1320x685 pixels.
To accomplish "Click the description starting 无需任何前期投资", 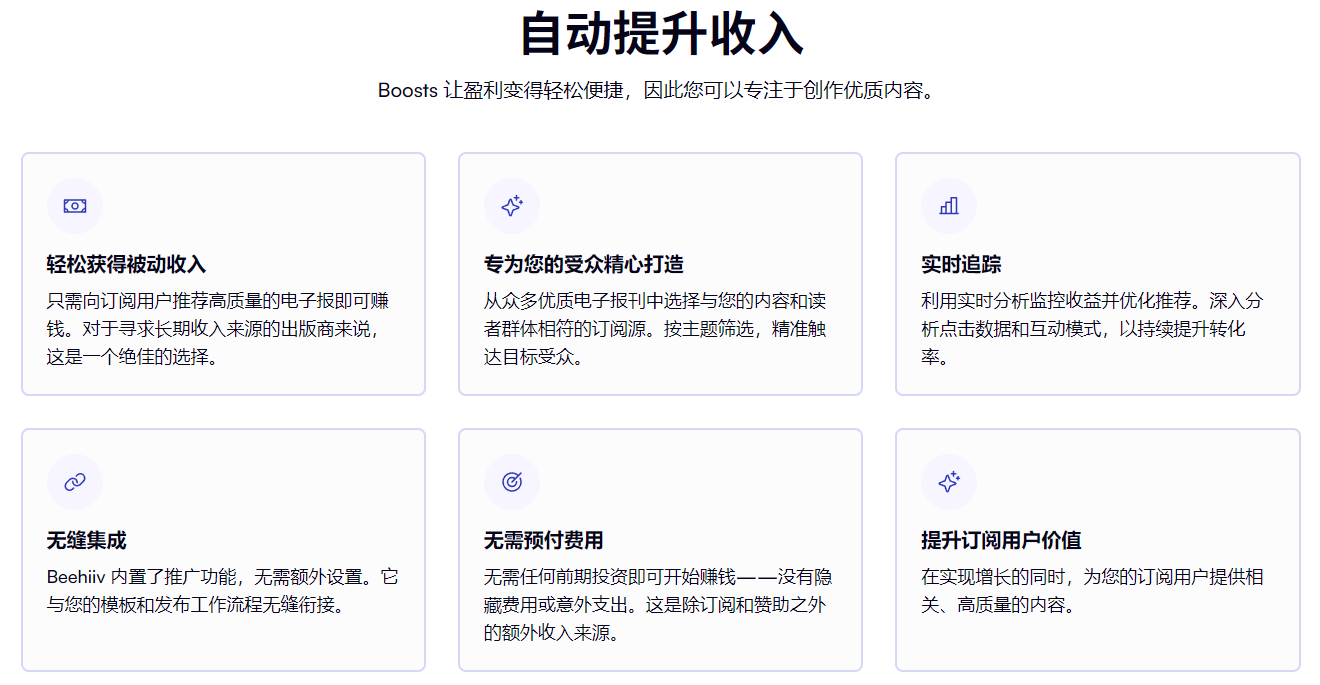I will pos(658,605).
